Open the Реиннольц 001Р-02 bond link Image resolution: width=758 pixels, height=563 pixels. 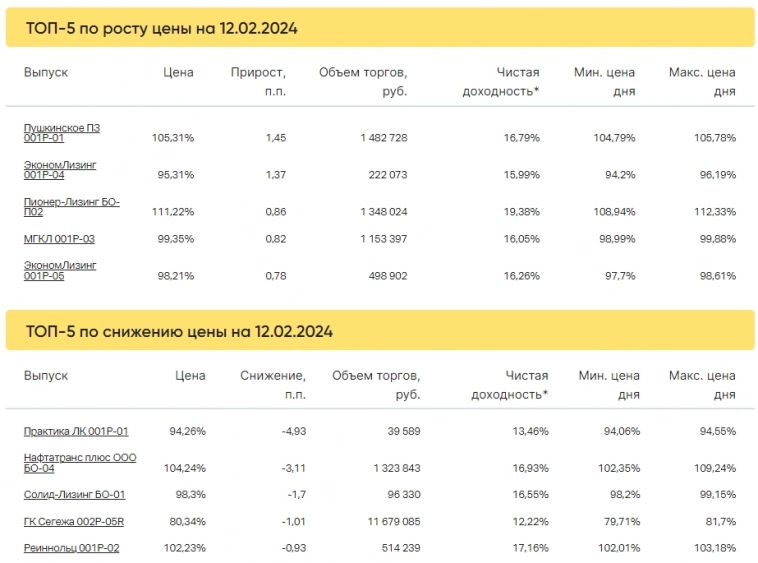pos(72,548)
